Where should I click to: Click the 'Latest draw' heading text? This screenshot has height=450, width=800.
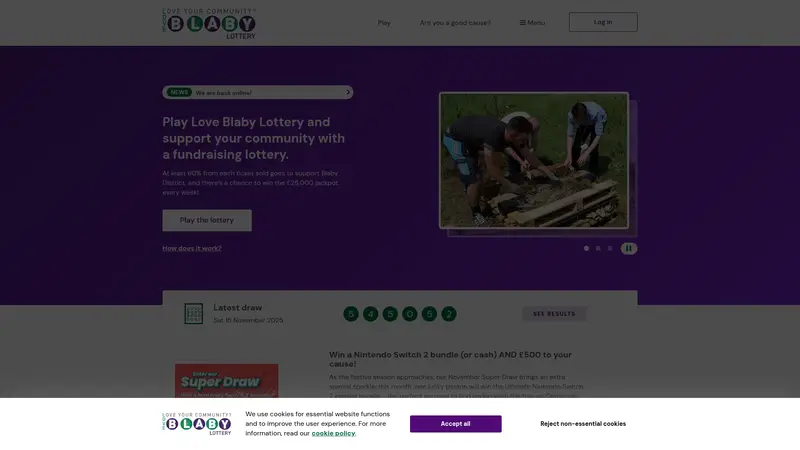click(x=238, y=308)
